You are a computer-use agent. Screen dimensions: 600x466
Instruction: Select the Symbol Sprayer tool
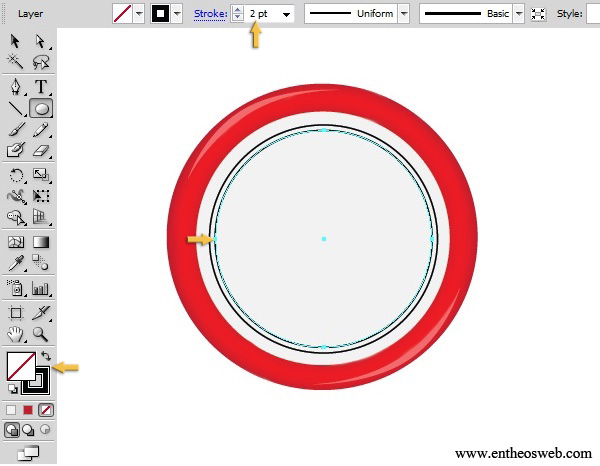click(x=15, y=288)
